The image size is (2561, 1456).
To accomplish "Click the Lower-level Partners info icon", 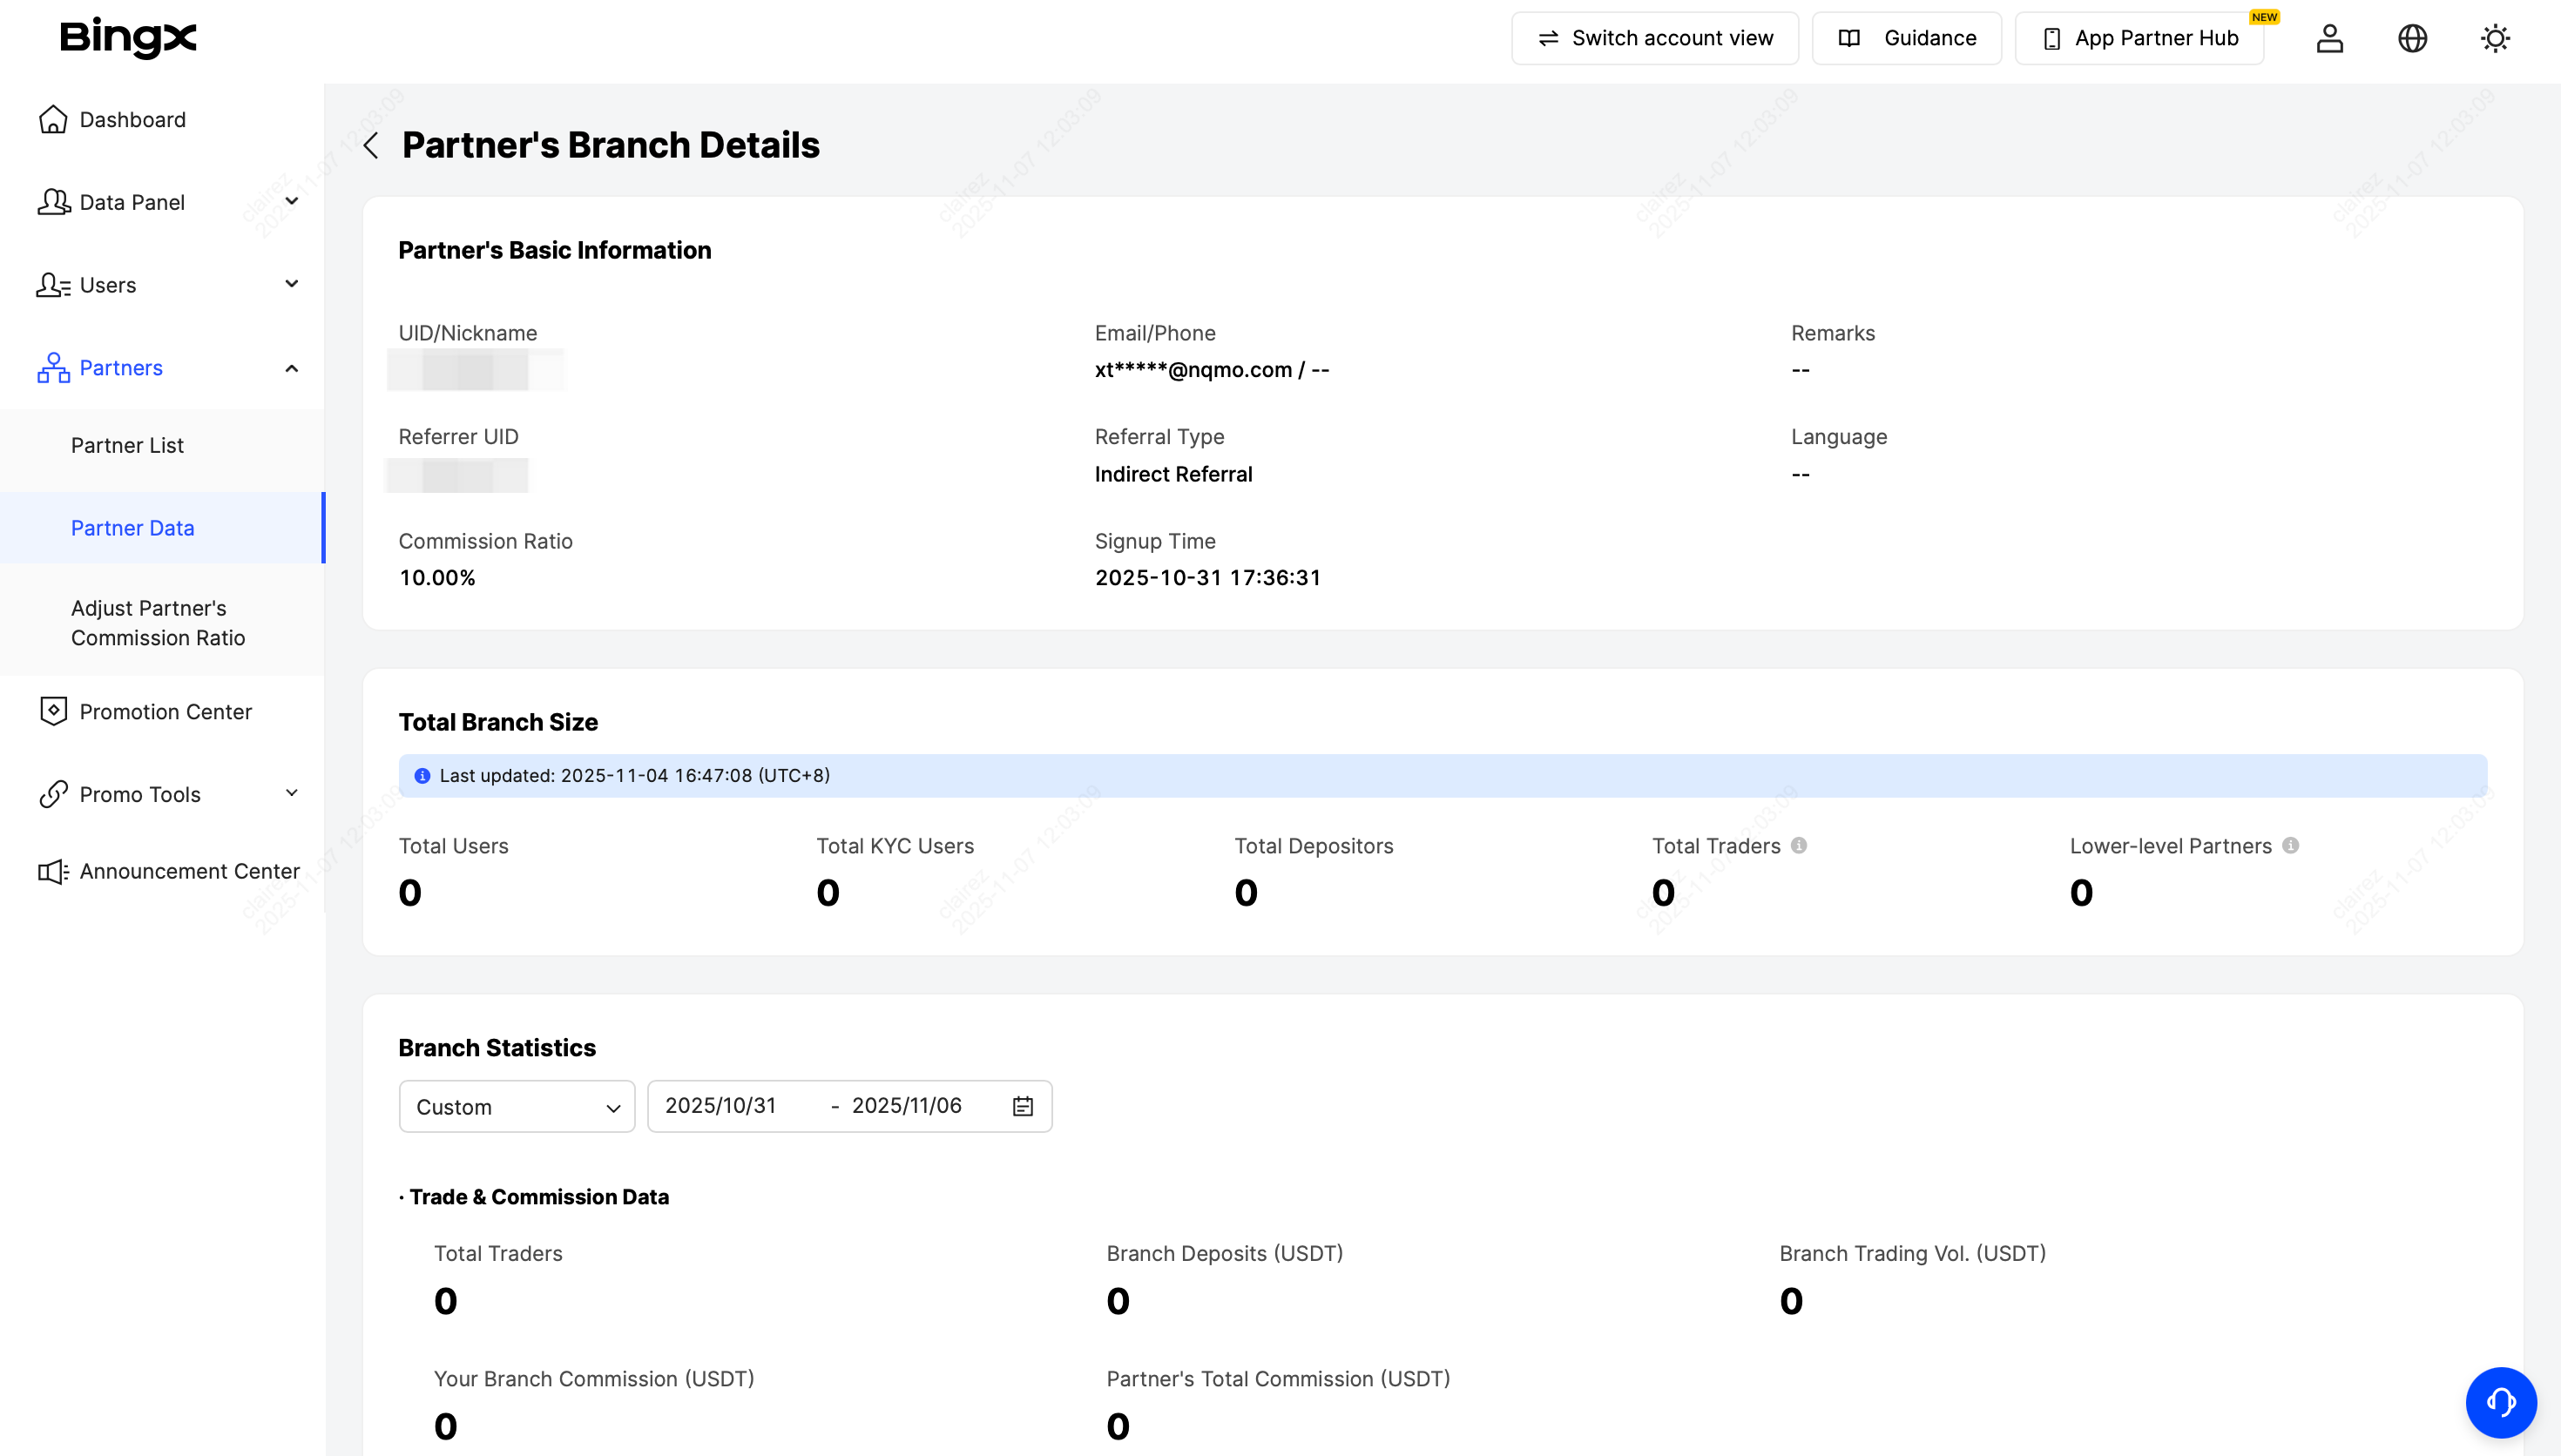I will [x=2290, y=846].
